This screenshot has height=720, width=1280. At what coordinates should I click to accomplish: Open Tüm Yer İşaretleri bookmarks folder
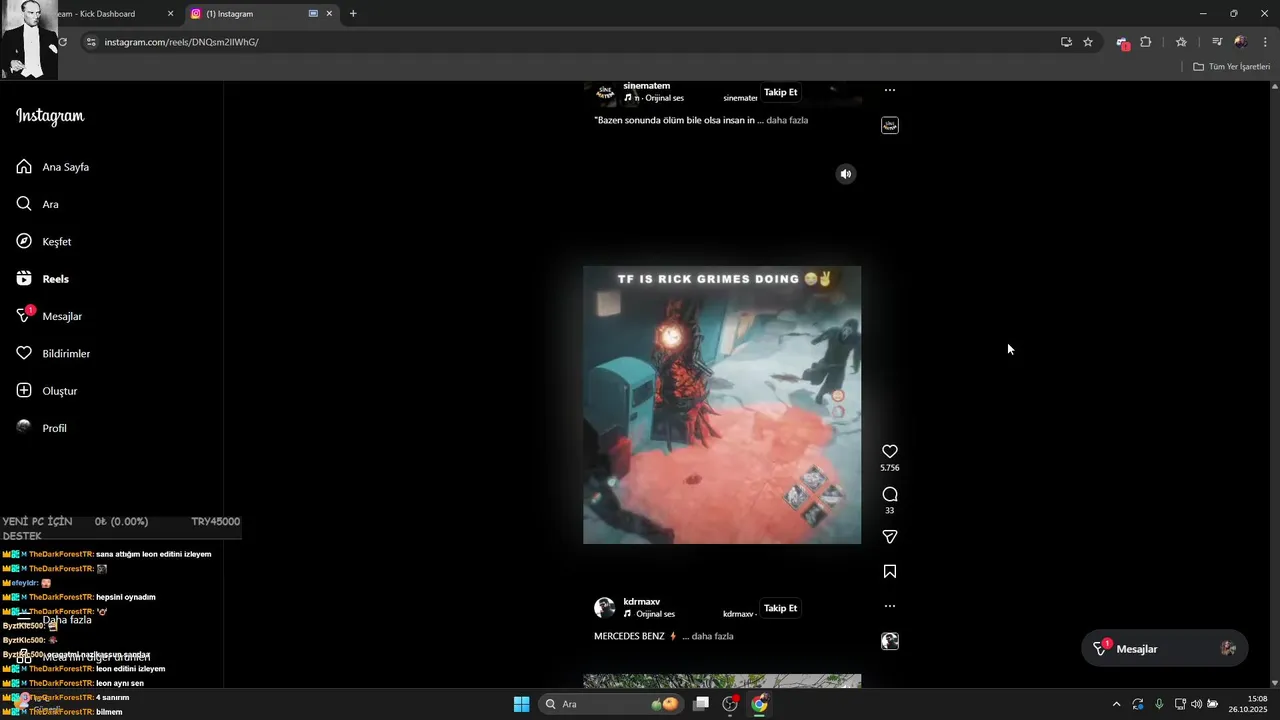coord(1232,67)
